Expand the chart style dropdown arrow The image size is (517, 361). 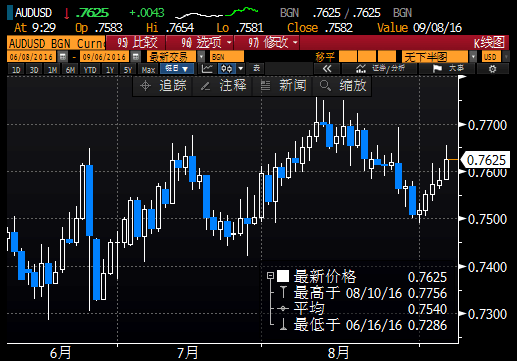click(x=241, y=69)
